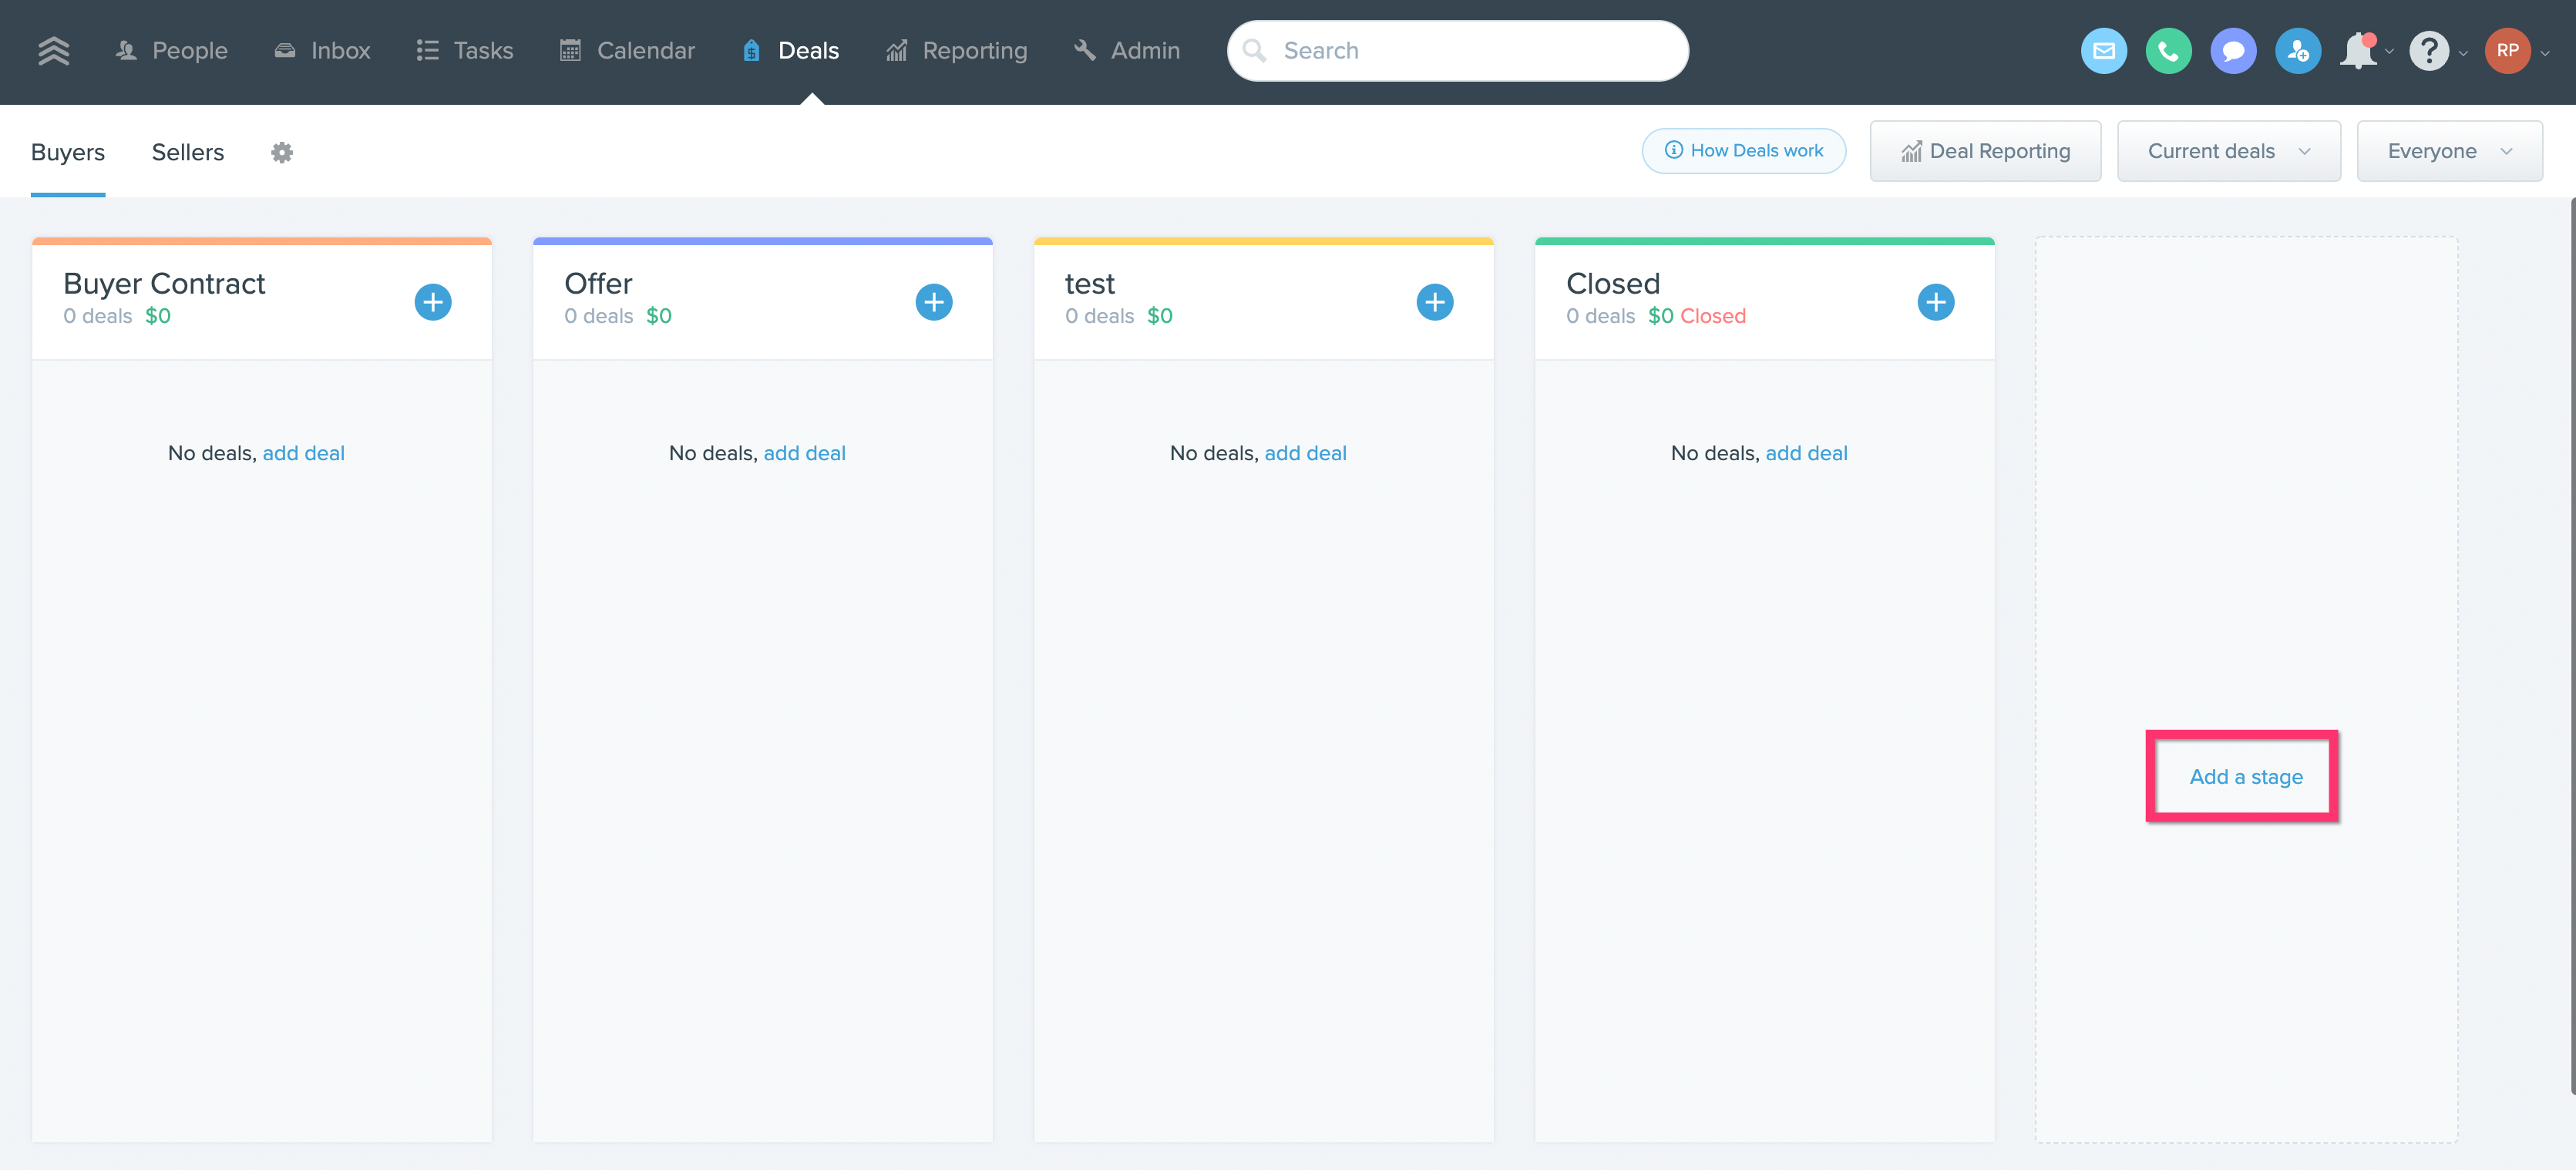Click the info icon in How Deals work
Screen dimensions: 2576x1170
(1673, 150)
